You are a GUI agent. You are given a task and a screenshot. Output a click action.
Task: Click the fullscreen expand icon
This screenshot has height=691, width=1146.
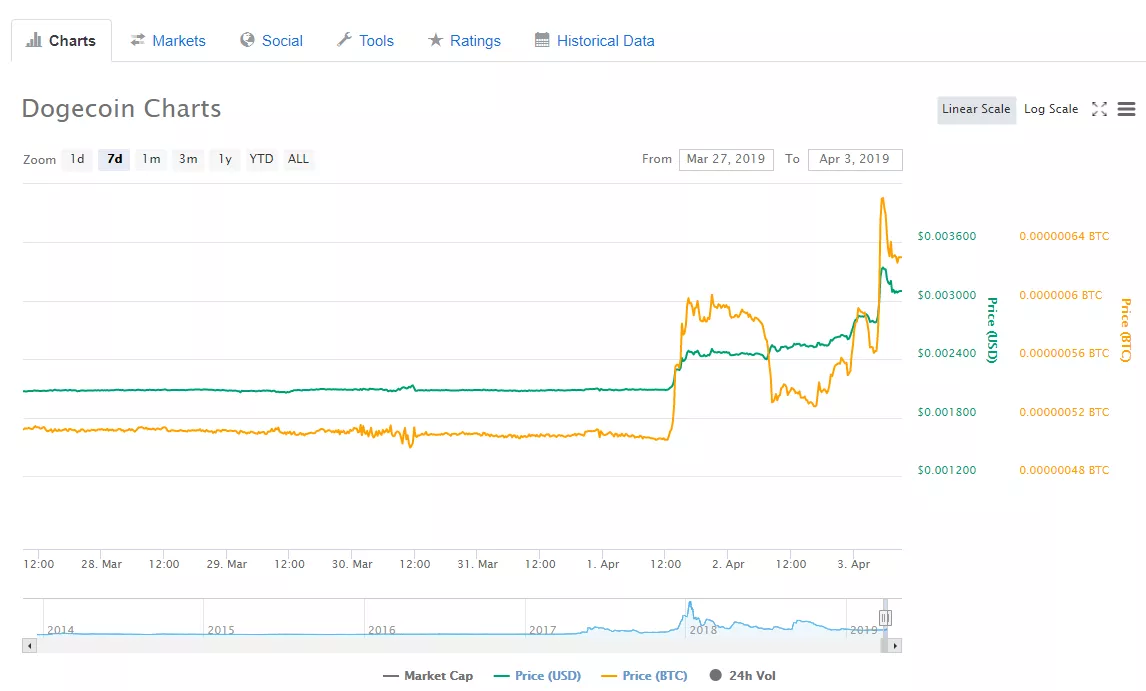1099,109
